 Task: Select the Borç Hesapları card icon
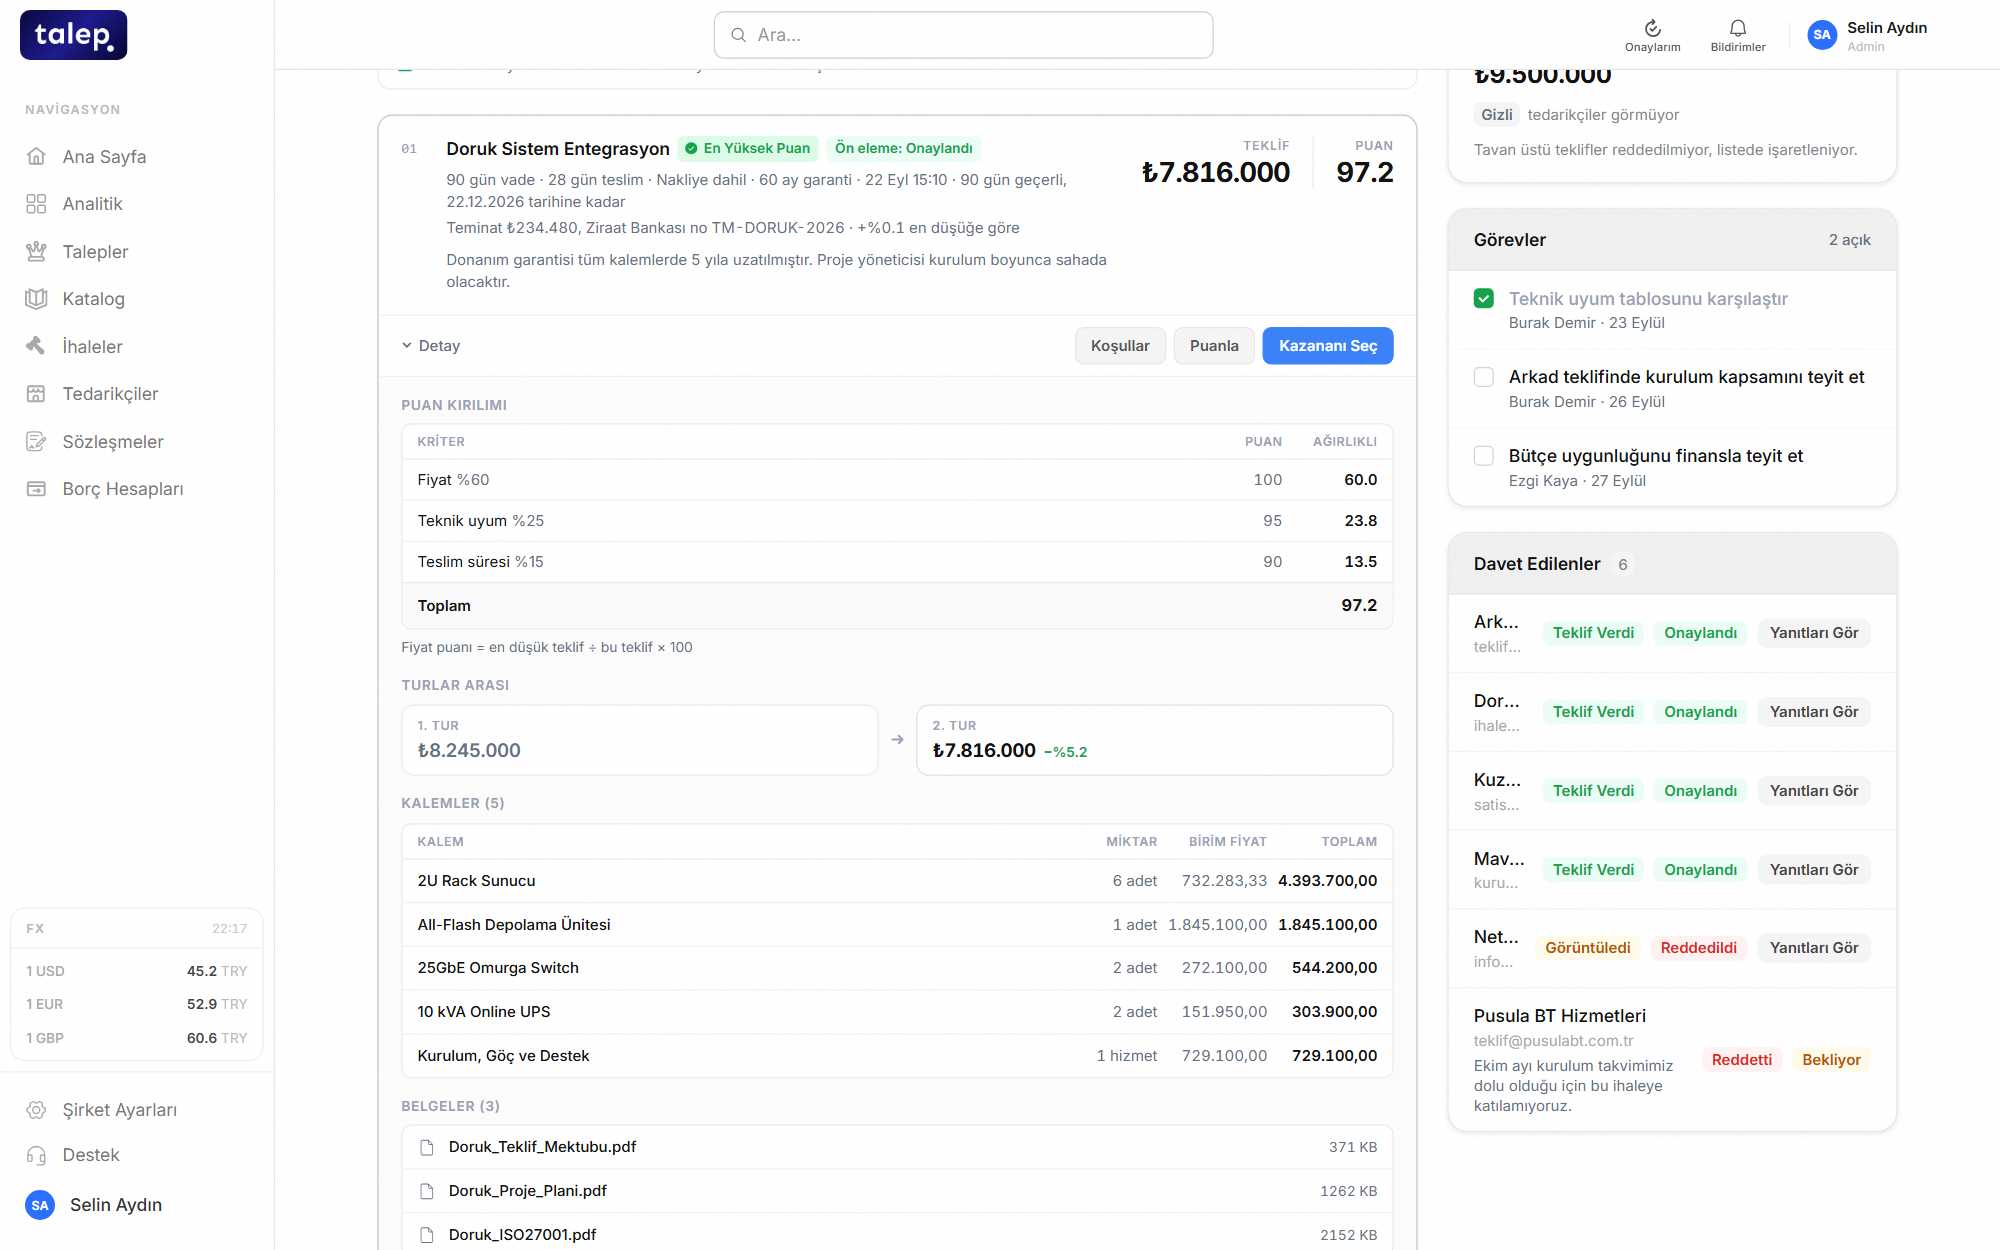36,488
